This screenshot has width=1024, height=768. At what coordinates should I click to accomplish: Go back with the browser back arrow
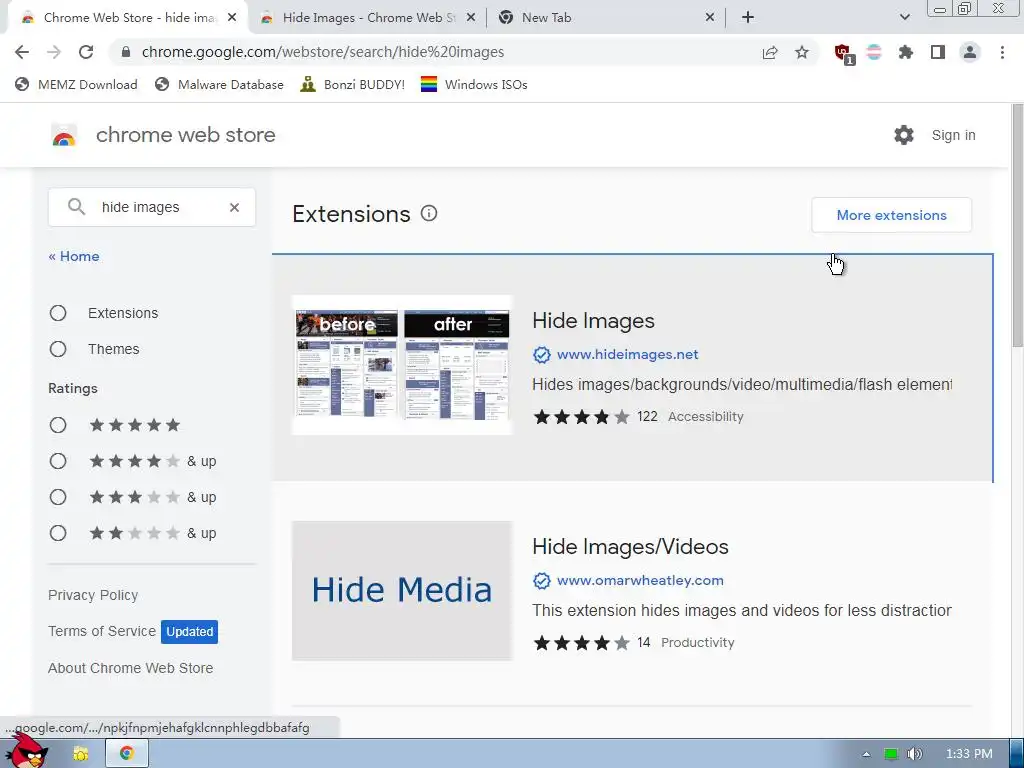pos(22,52)
